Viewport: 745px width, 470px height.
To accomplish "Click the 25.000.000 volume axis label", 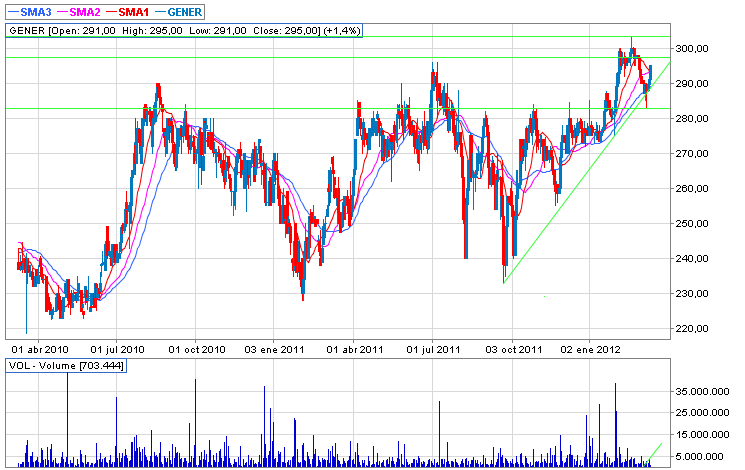I will point(702,412).
